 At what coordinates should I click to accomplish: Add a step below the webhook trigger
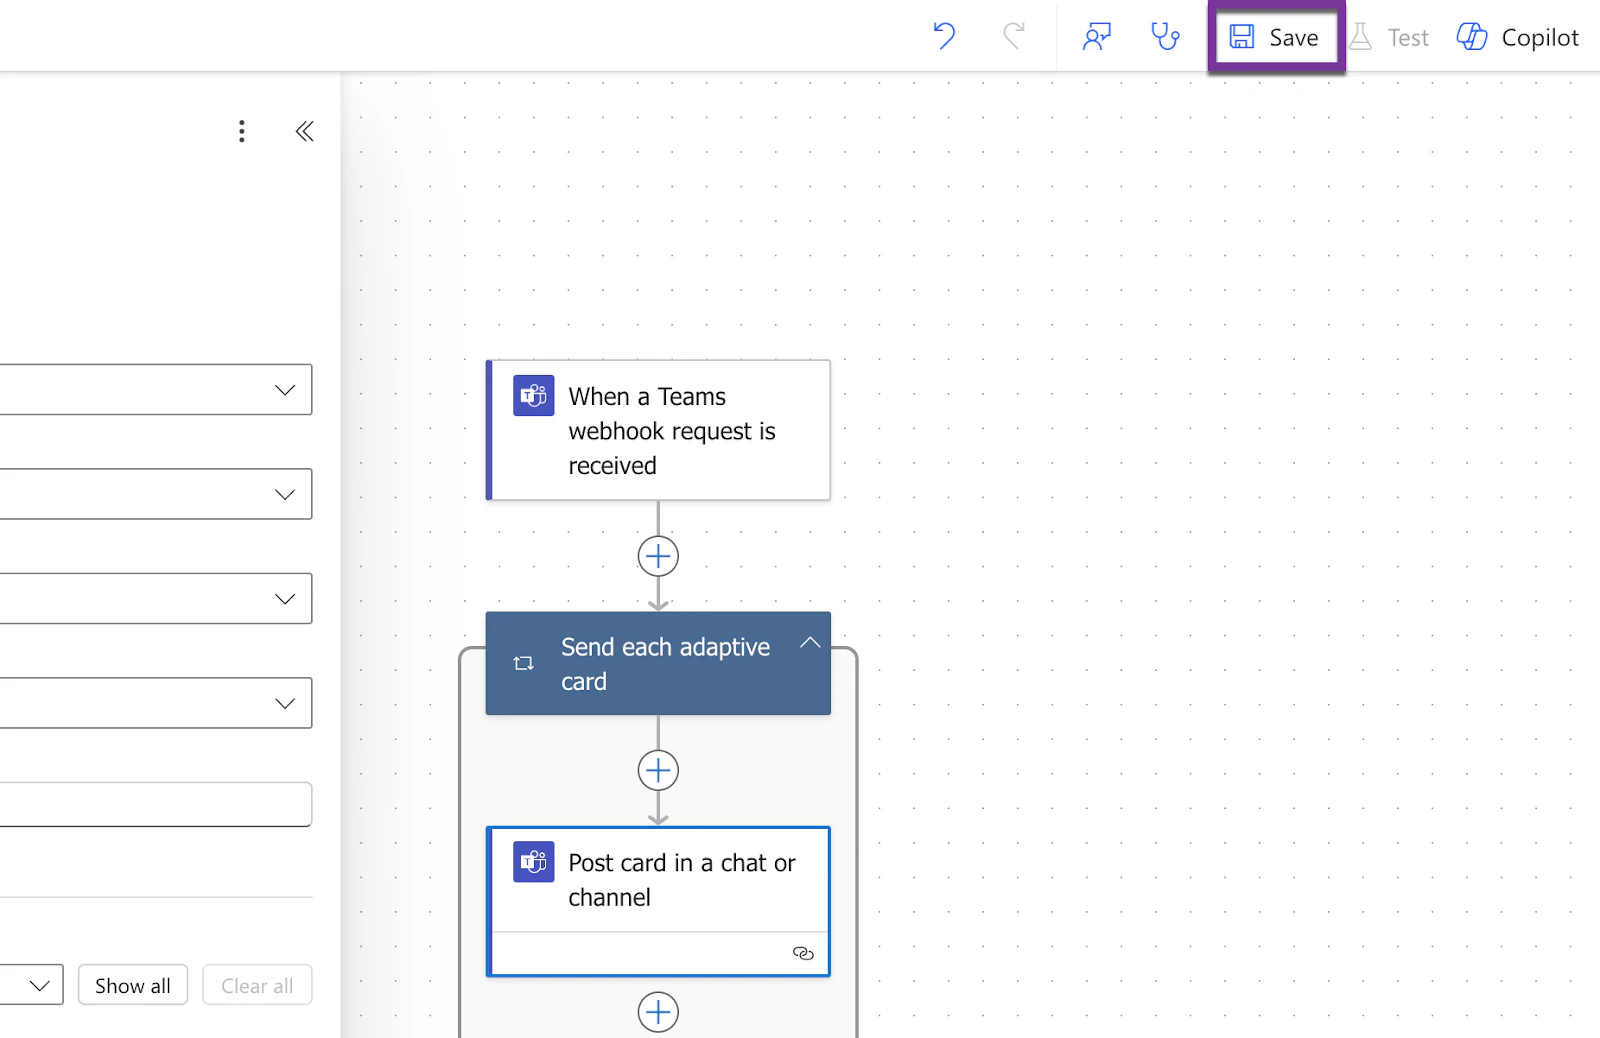(658, 556)
